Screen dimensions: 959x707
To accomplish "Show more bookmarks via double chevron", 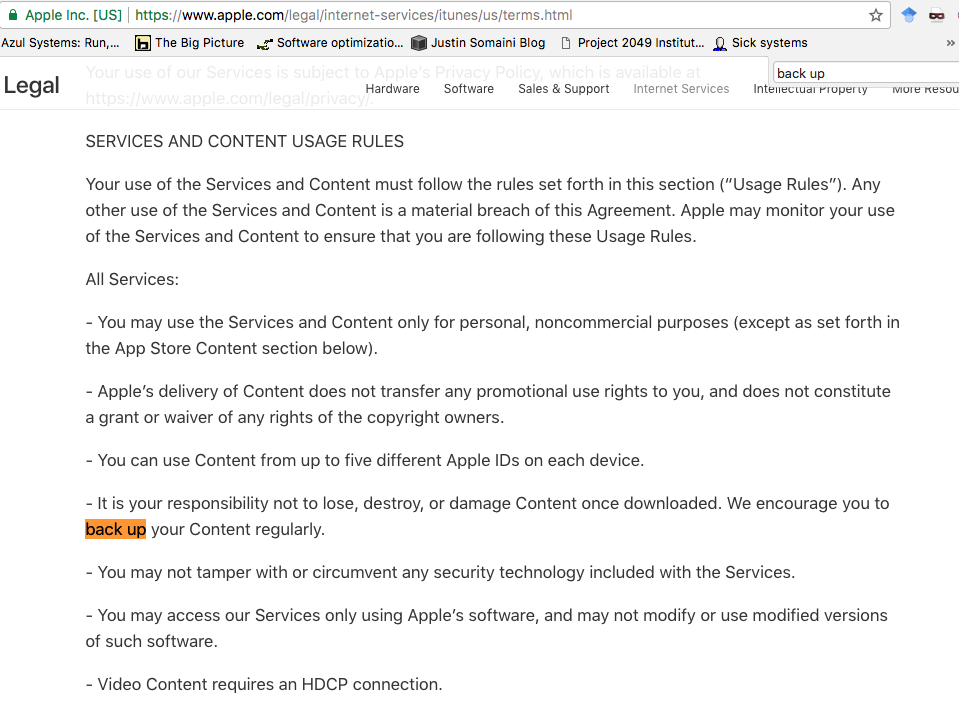I will (950, 43).
